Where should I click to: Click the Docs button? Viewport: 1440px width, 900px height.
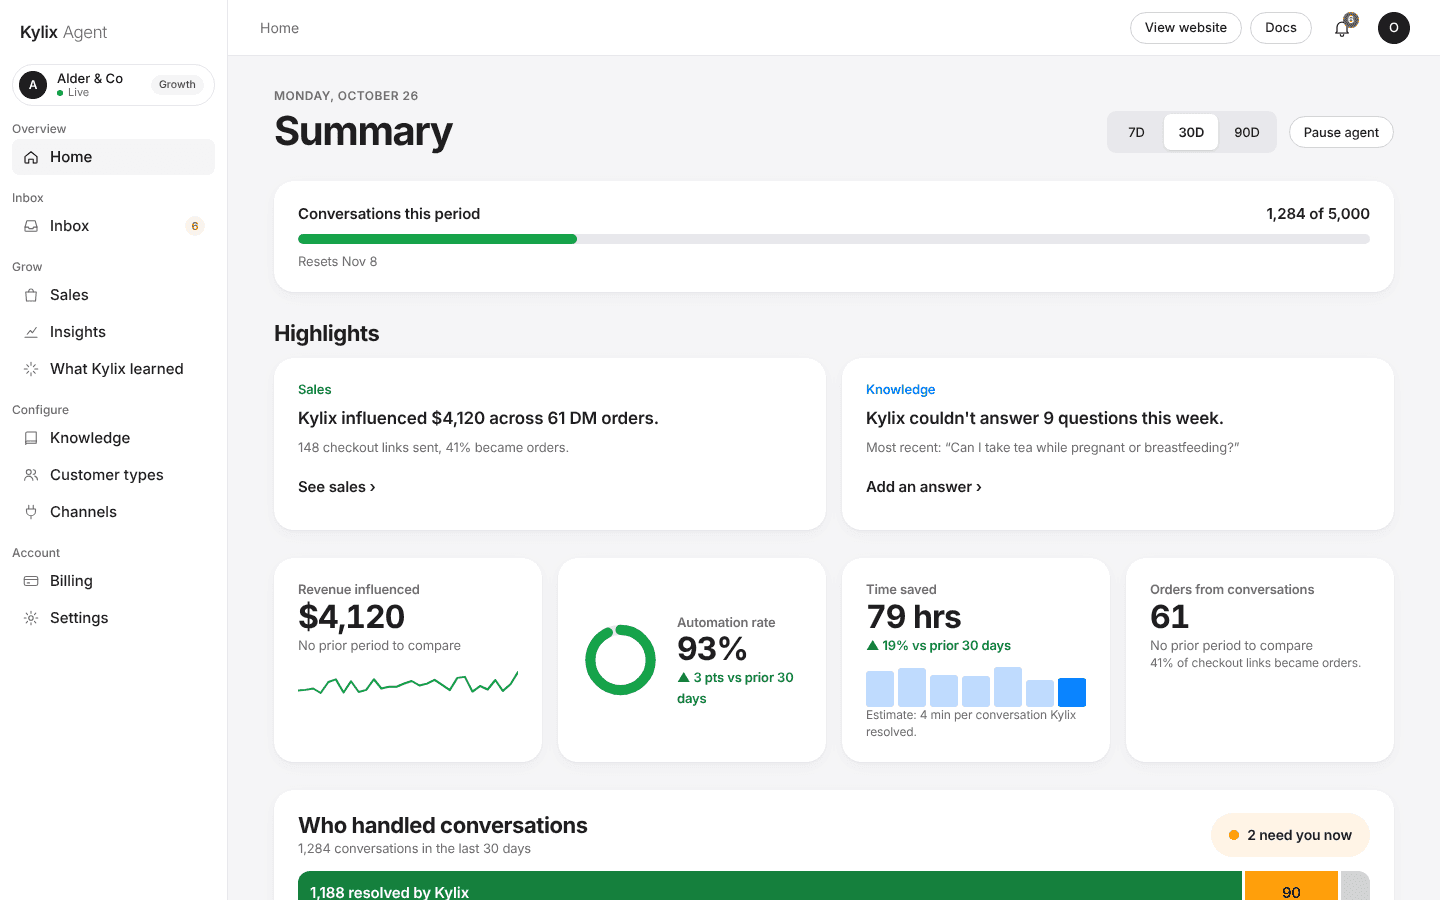(1281, 28)
